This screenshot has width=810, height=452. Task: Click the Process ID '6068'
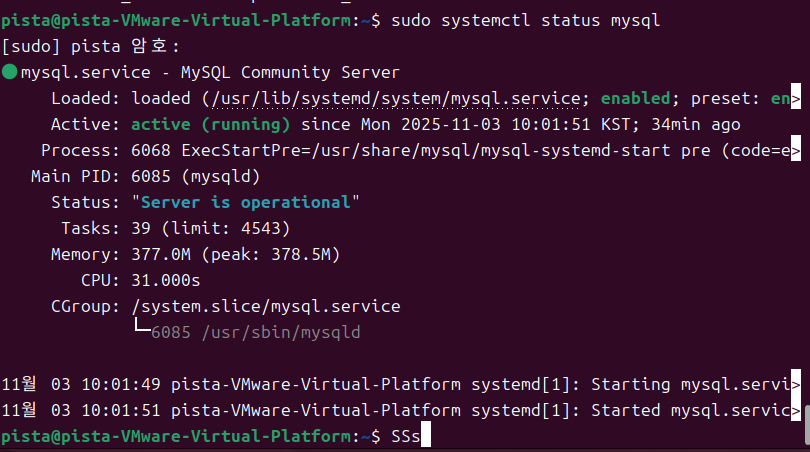[x=150, y=150]
